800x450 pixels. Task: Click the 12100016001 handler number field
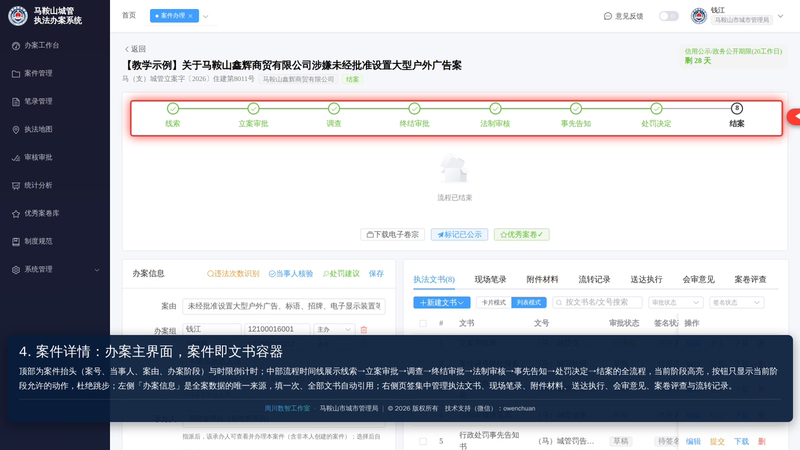coord(277,330)
